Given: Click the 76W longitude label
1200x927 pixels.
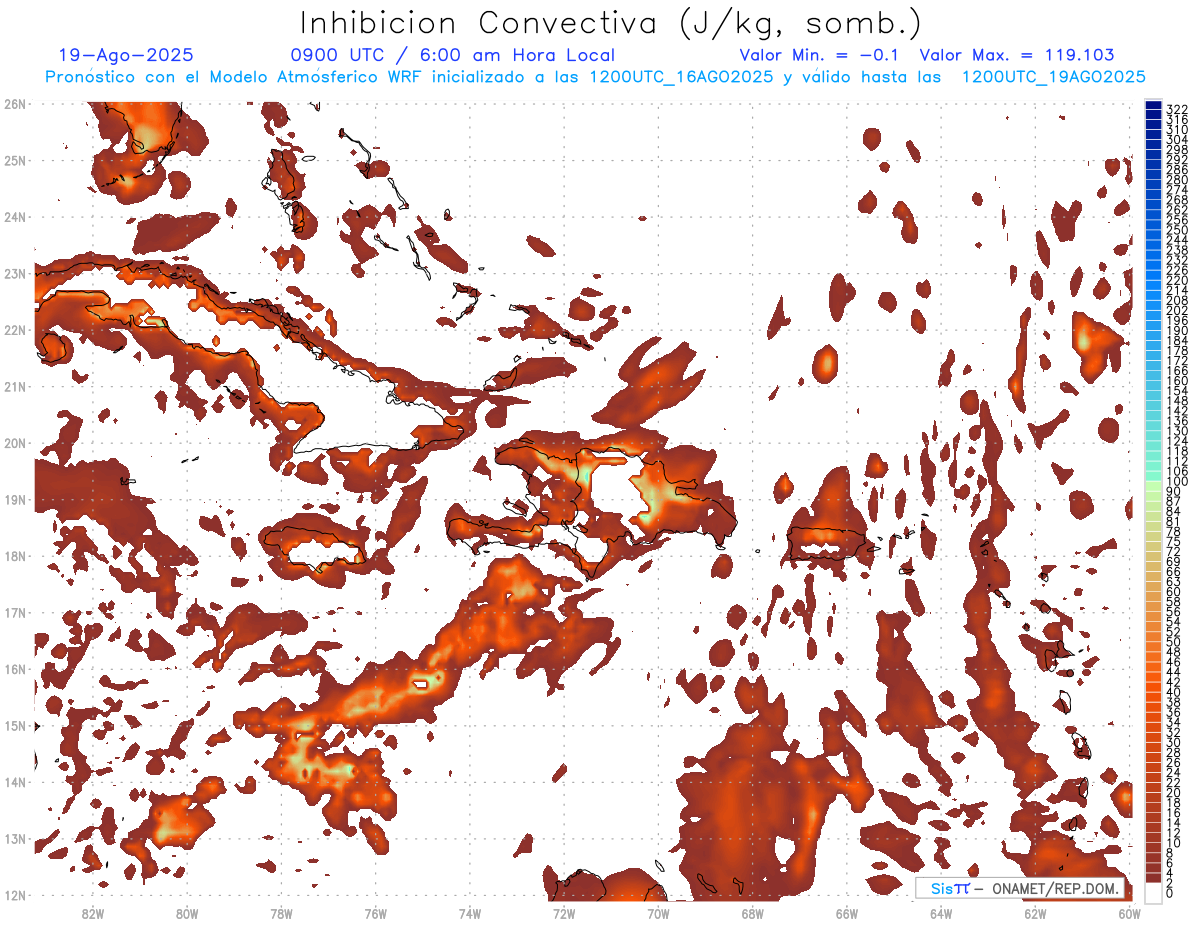Looking at the screenshot, I should coord(375,914).
